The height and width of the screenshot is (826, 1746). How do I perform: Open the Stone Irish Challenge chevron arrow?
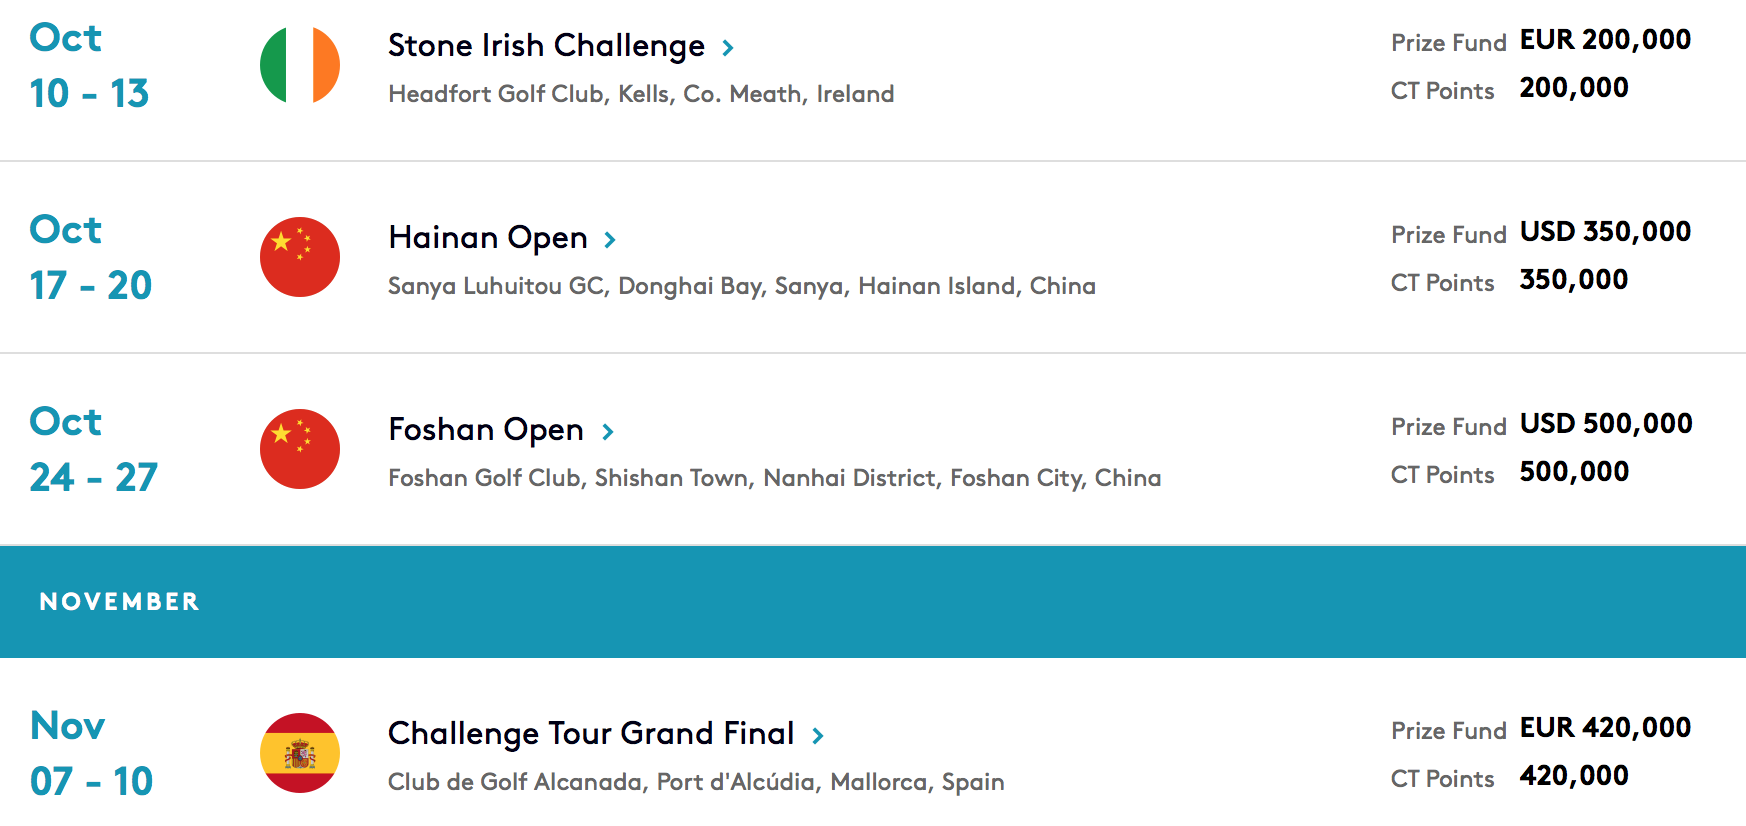click(x=728, y=47)
